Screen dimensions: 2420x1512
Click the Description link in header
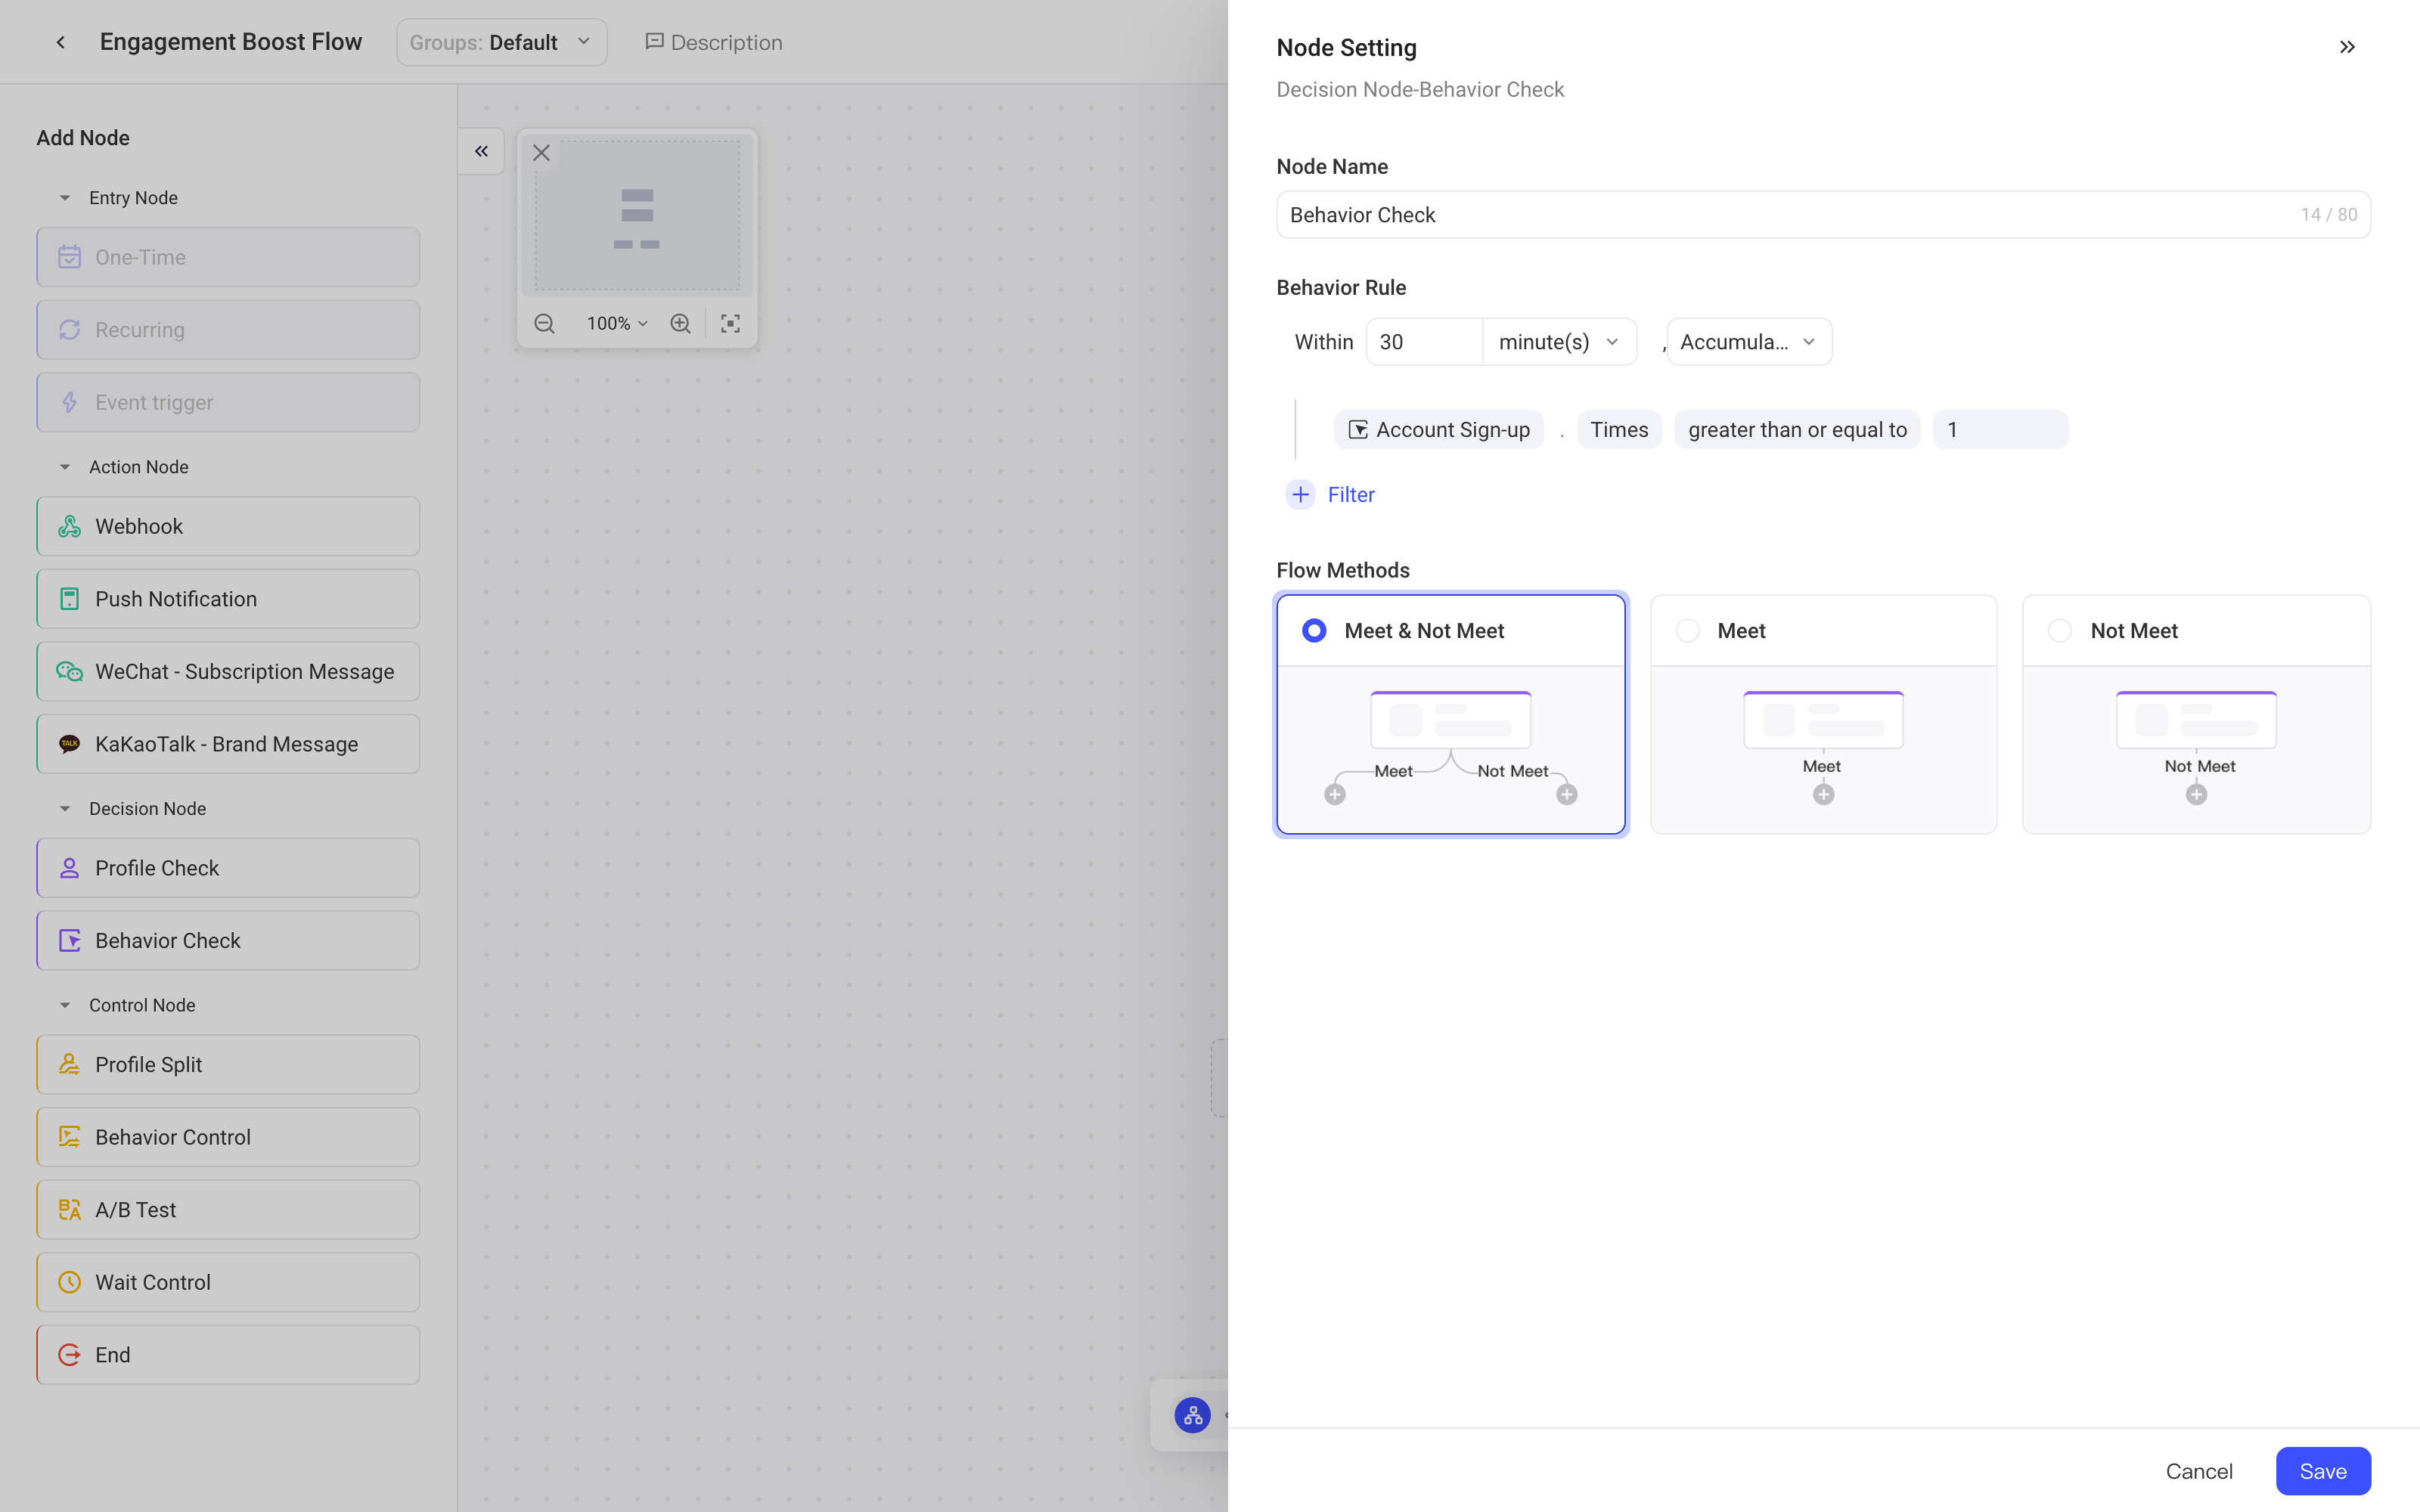714,42
